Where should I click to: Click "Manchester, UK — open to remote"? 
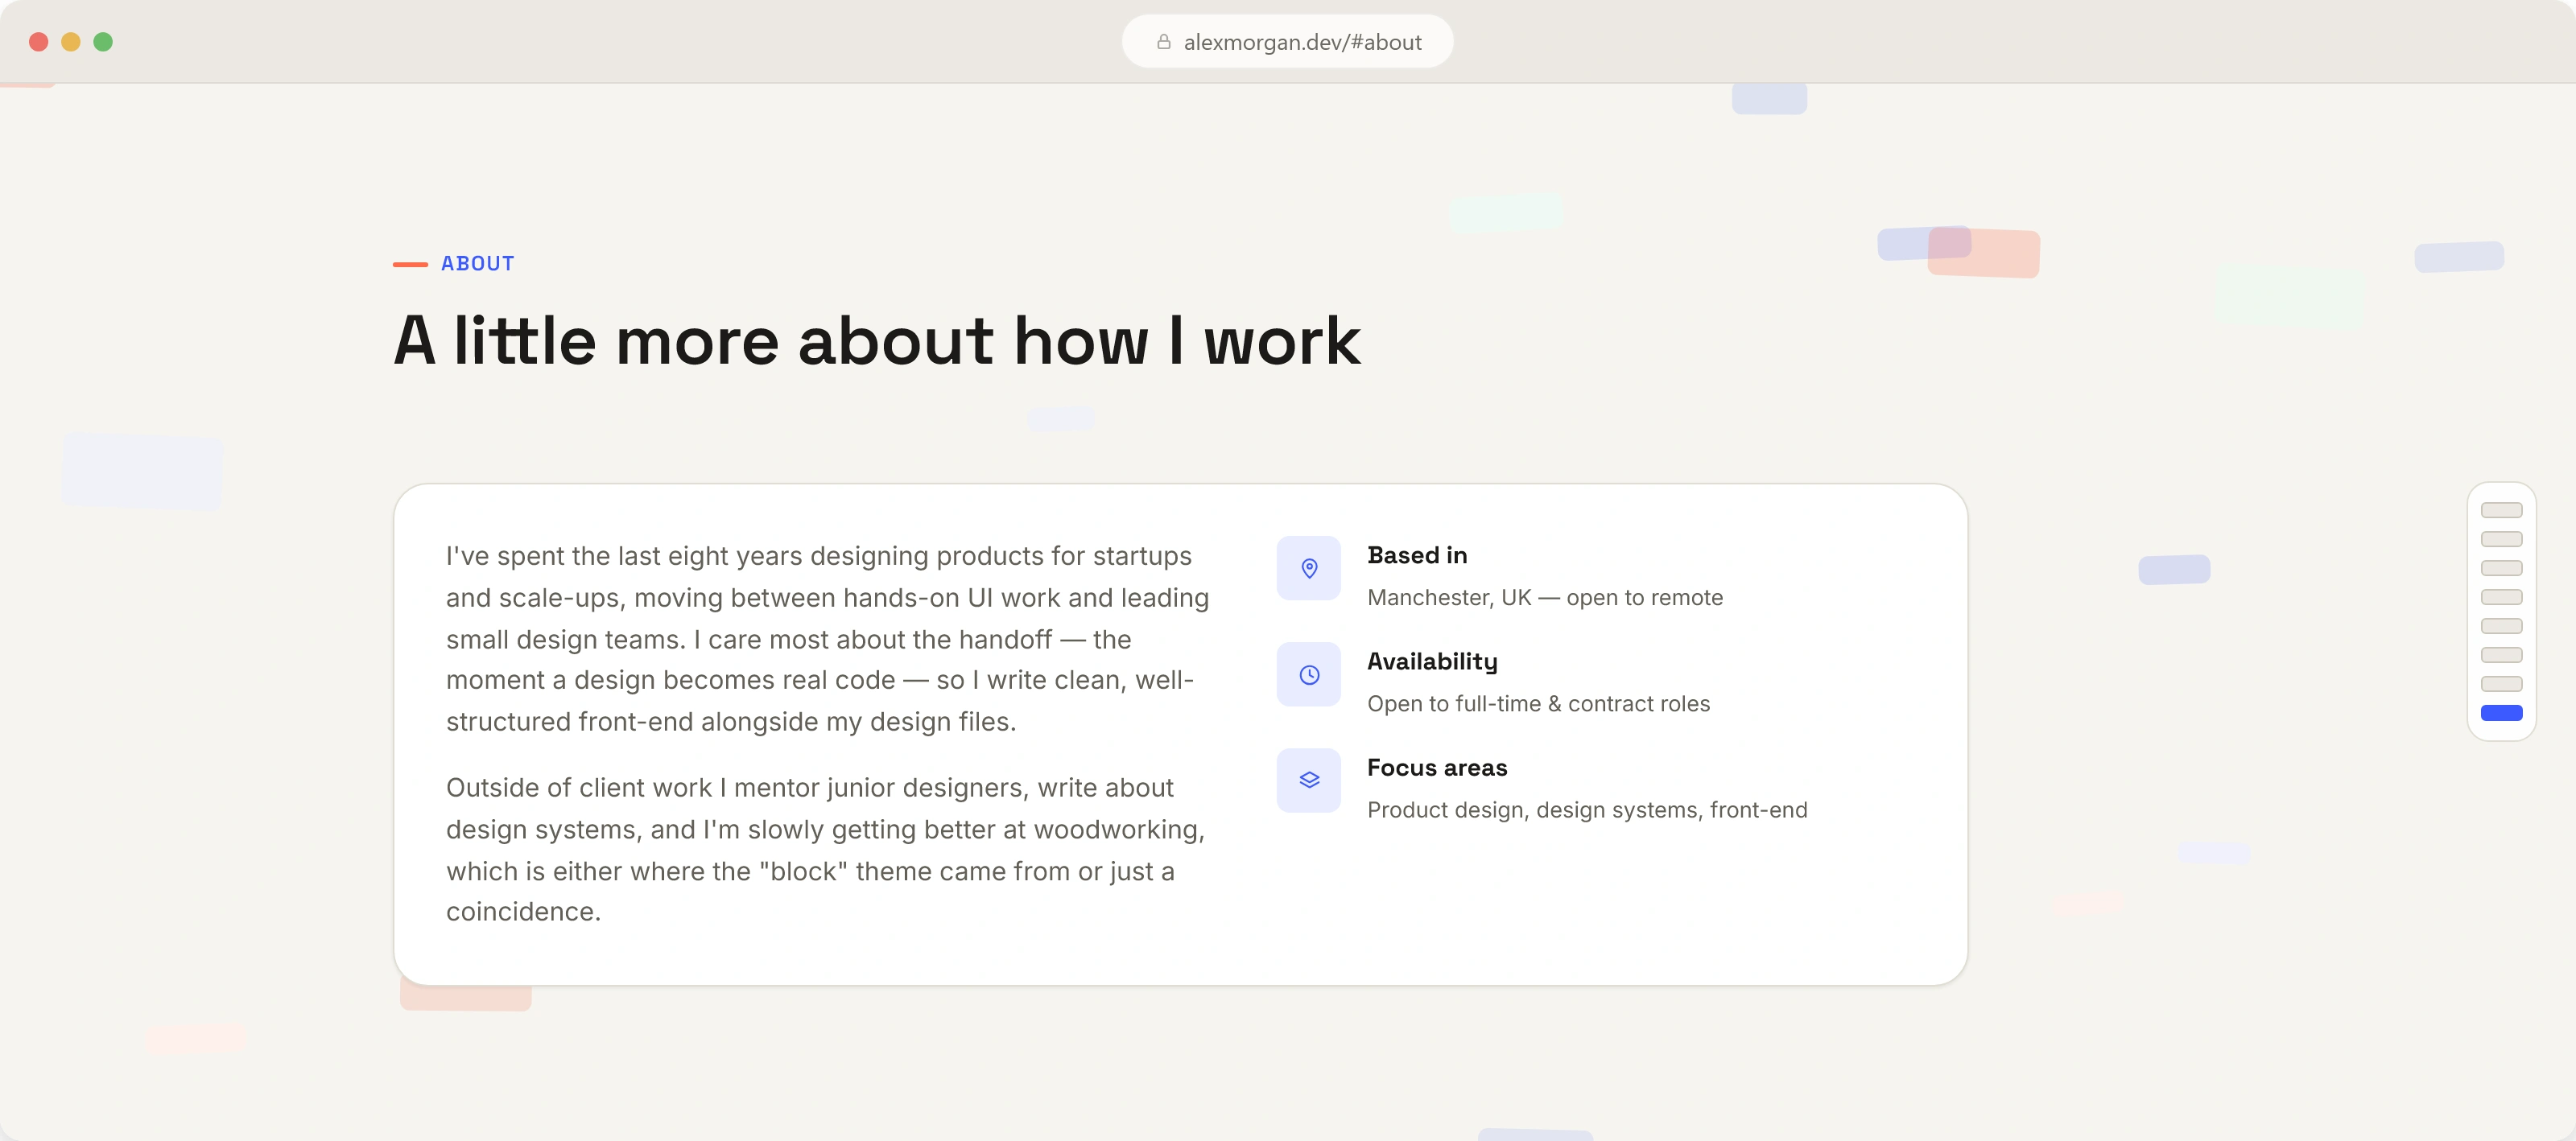pyautogui.click(x=1544, y=598)
